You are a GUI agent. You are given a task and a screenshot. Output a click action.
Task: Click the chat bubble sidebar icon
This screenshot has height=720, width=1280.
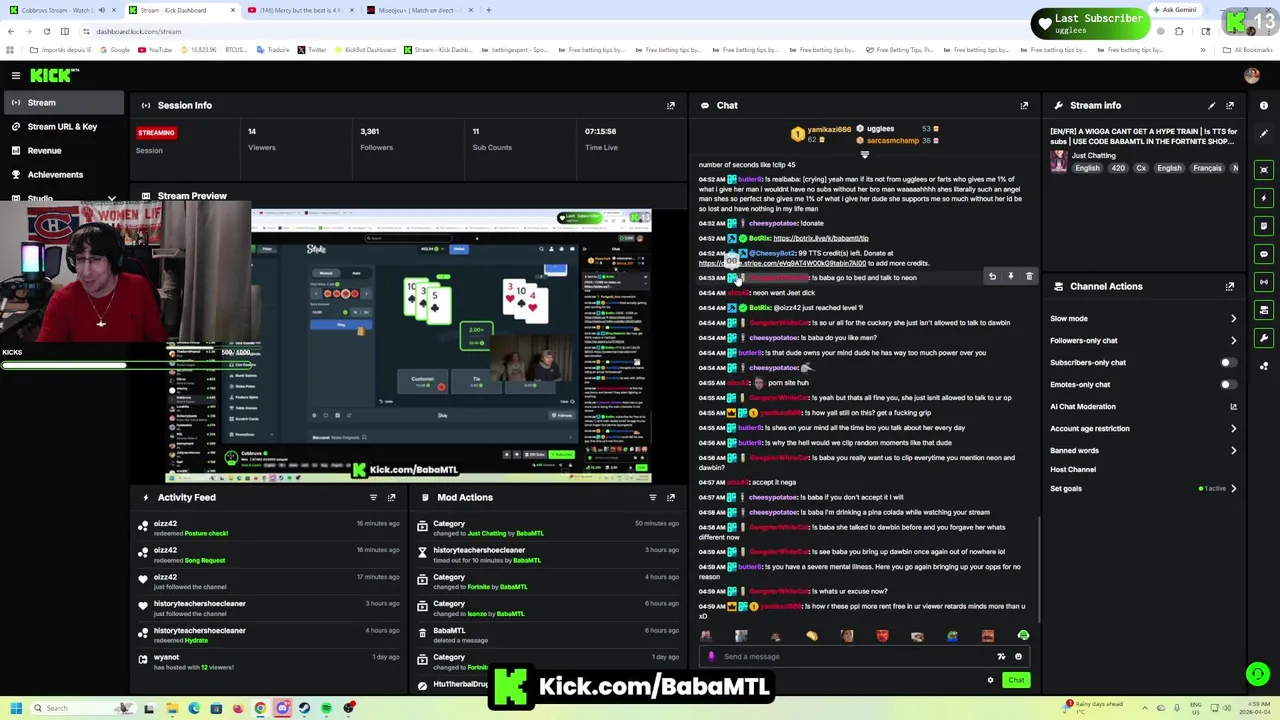click(x=1264, y=254)
